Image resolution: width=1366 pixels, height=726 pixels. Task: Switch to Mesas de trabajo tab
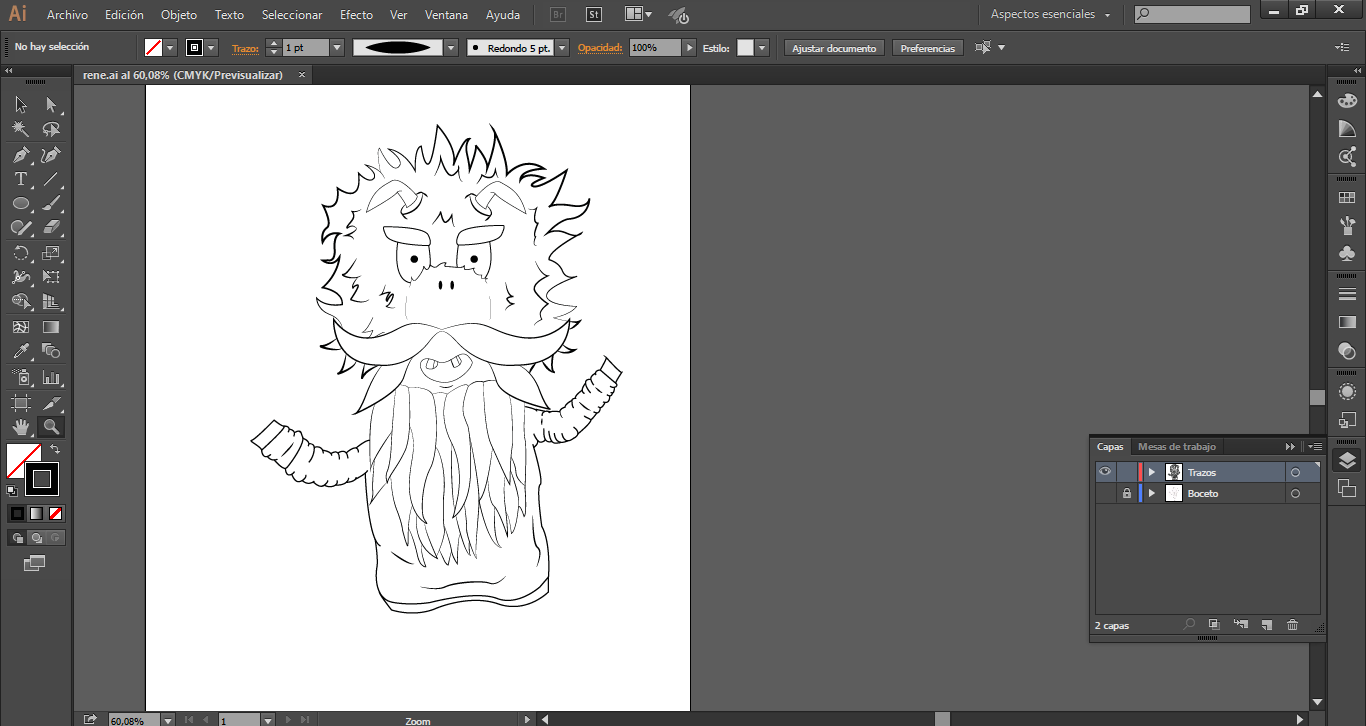1176,447
